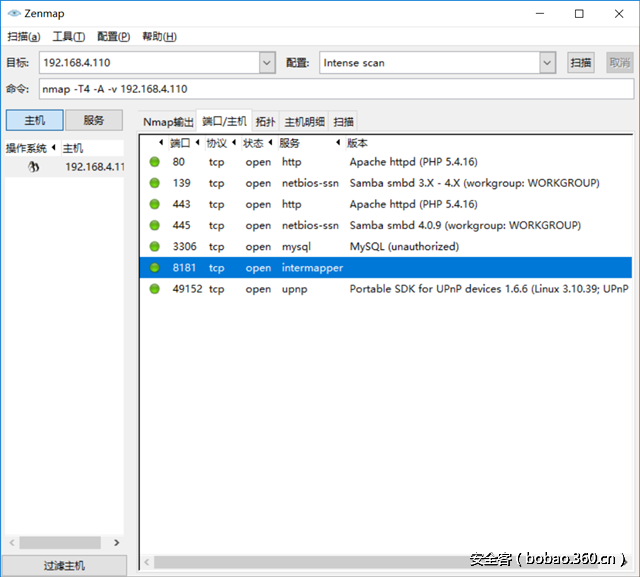The image size is (640, 577).
Task: Click right arrow of host list scrollbar
Action: (x=117, y=543)
